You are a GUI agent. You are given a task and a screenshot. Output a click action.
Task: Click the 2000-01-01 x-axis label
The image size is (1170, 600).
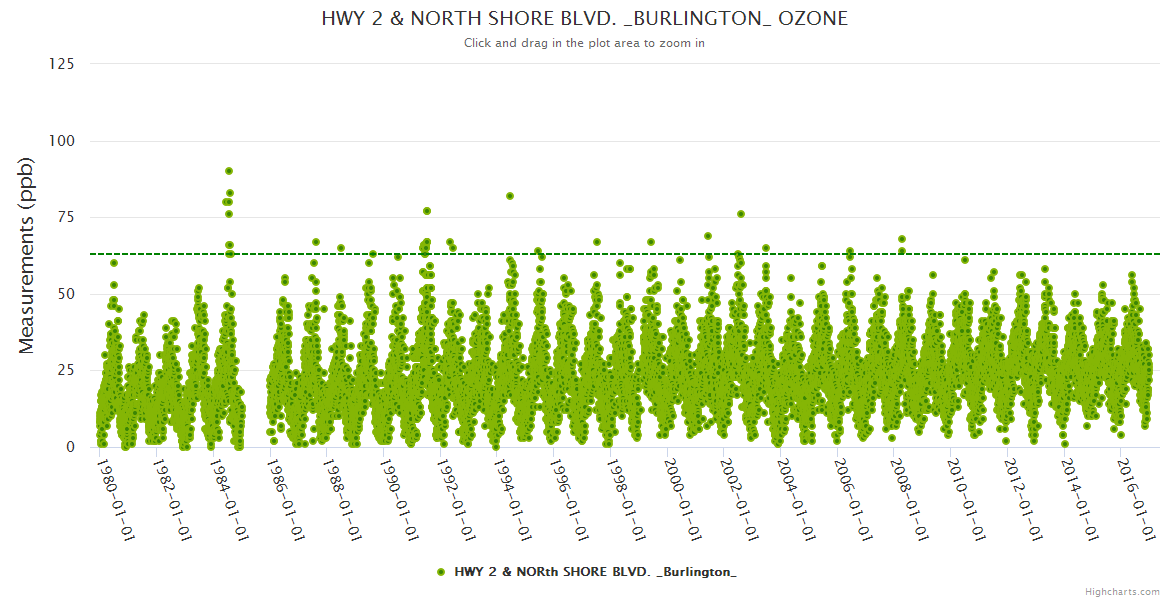click(x=685, y=498)
